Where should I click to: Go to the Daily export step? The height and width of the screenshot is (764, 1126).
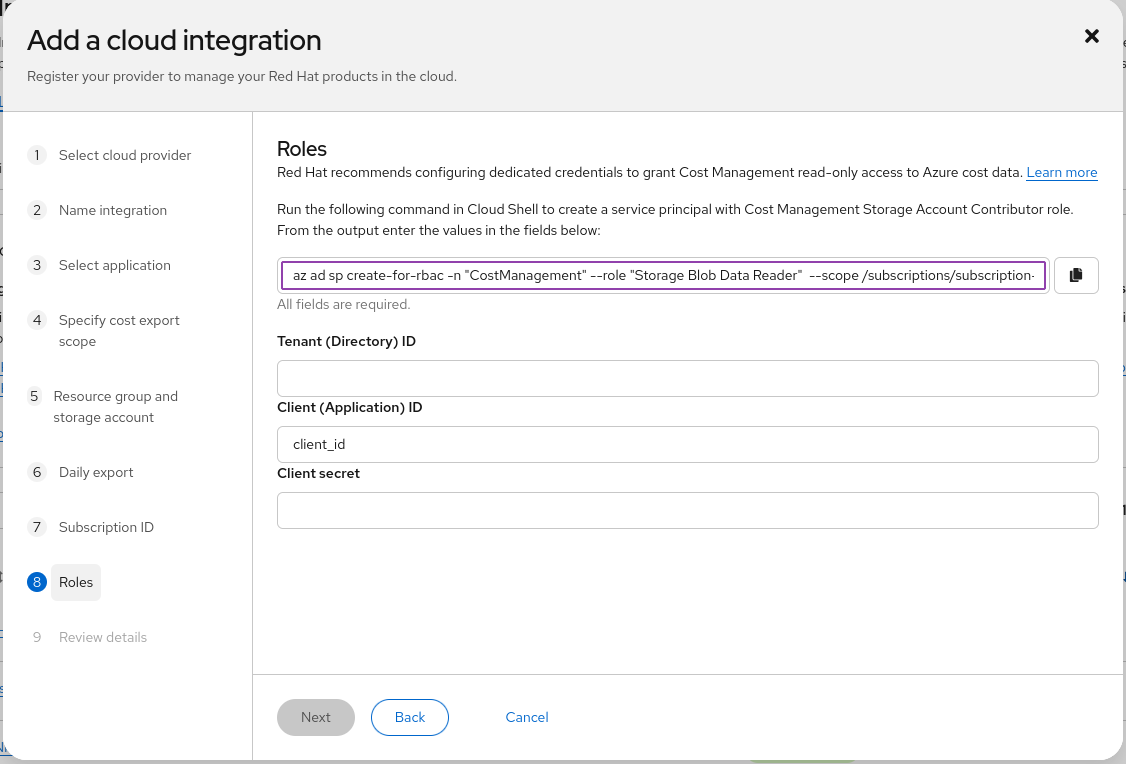click(x=95, y=472)
